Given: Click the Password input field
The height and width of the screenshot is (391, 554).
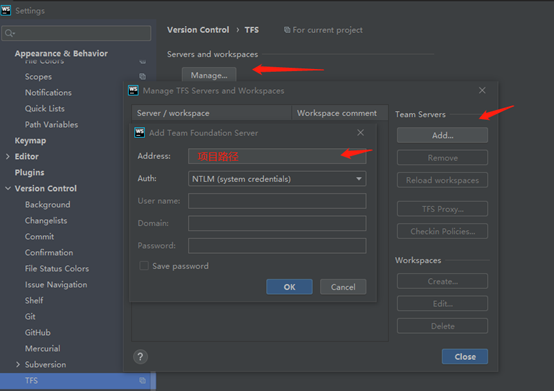Looking at the screenshot, I should coord(277,246).
